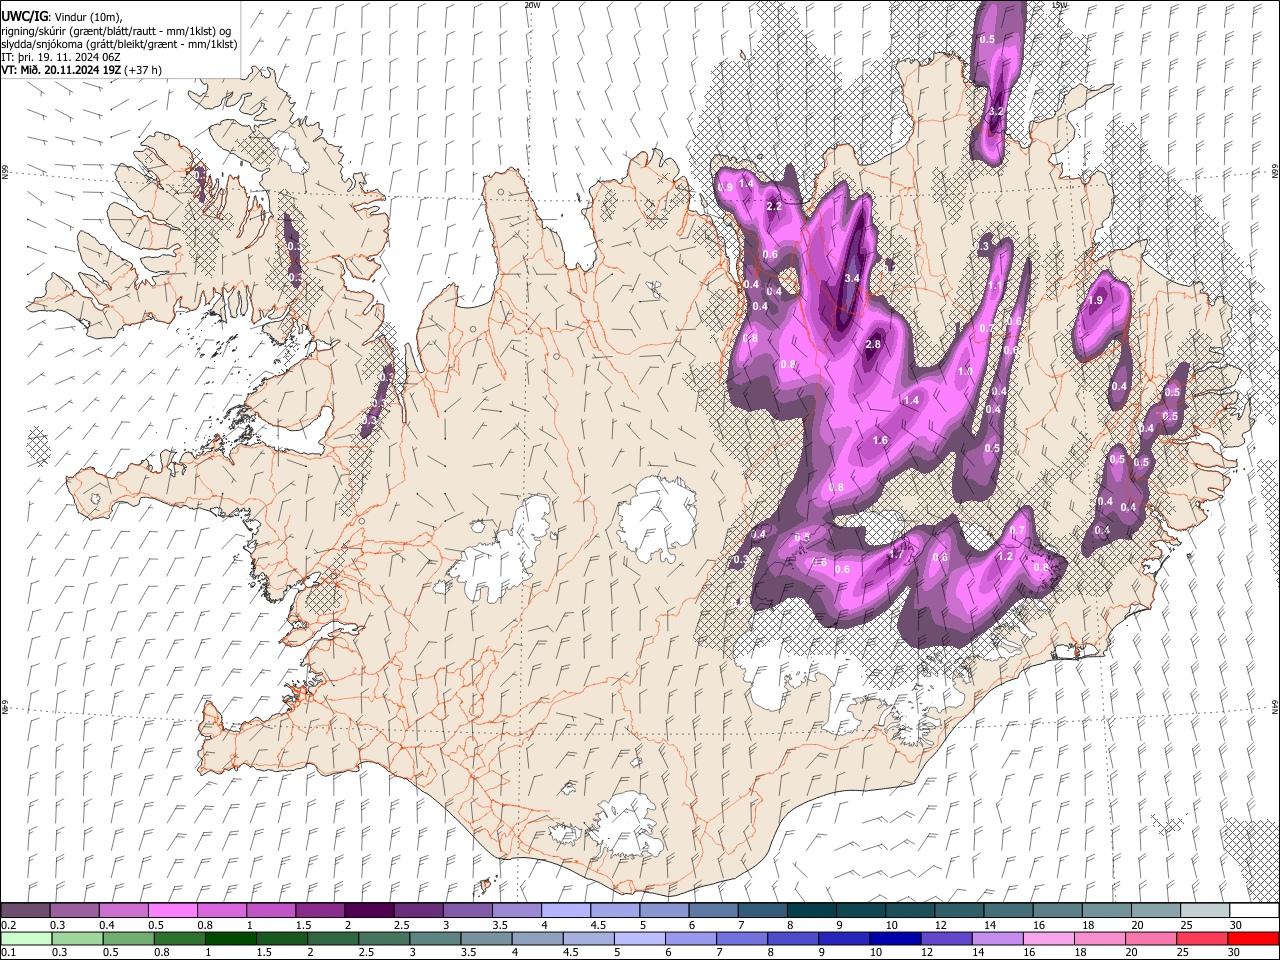Click the 'rigning/skúrir' legend description line
This screenshot has width=1280, height=960.
(117, 31)
